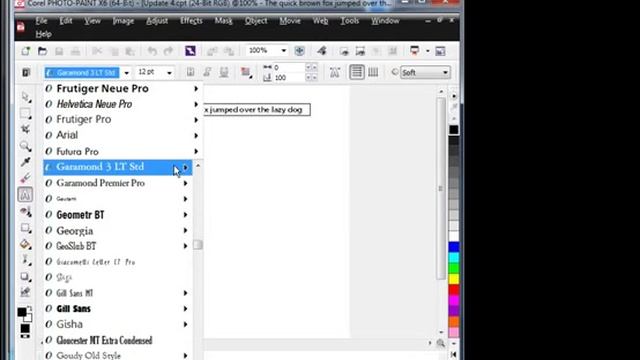Click the Undo arrow icon
The width and height of the screenshot is (640, 360).
(152, 51)
